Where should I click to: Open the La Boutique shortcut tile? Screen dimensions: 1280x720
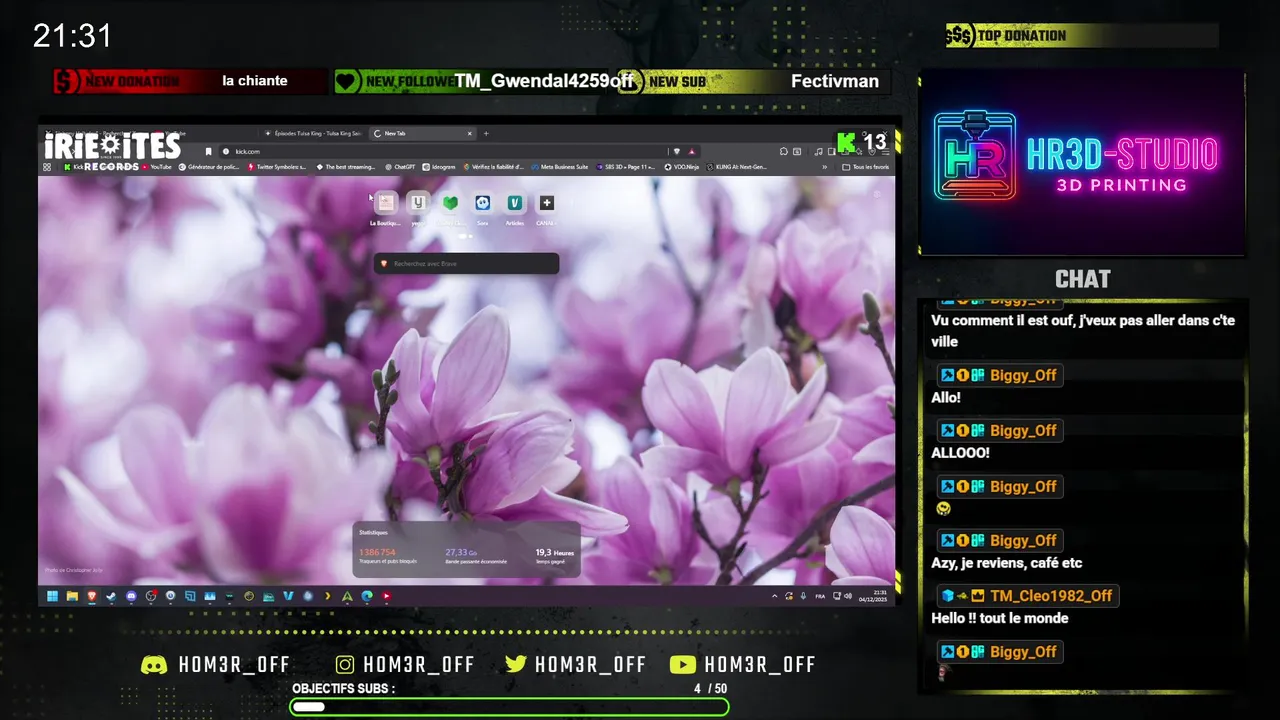[x=386, y=203]
